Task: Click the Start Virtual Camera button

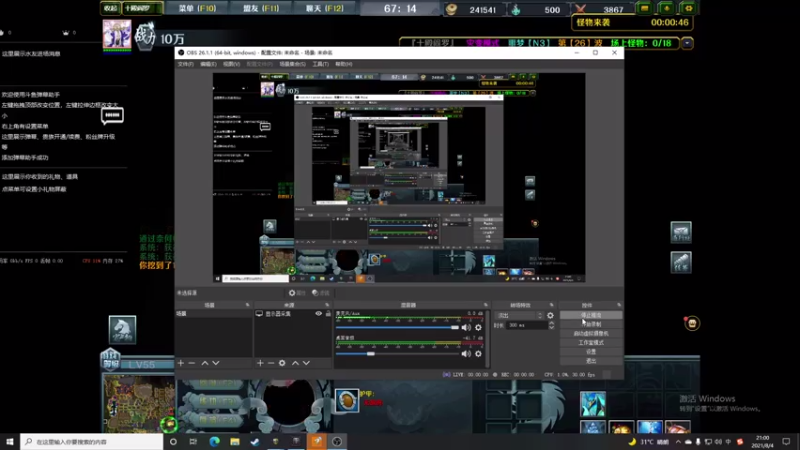Action: pyautogui.click(x=591, y=334)
